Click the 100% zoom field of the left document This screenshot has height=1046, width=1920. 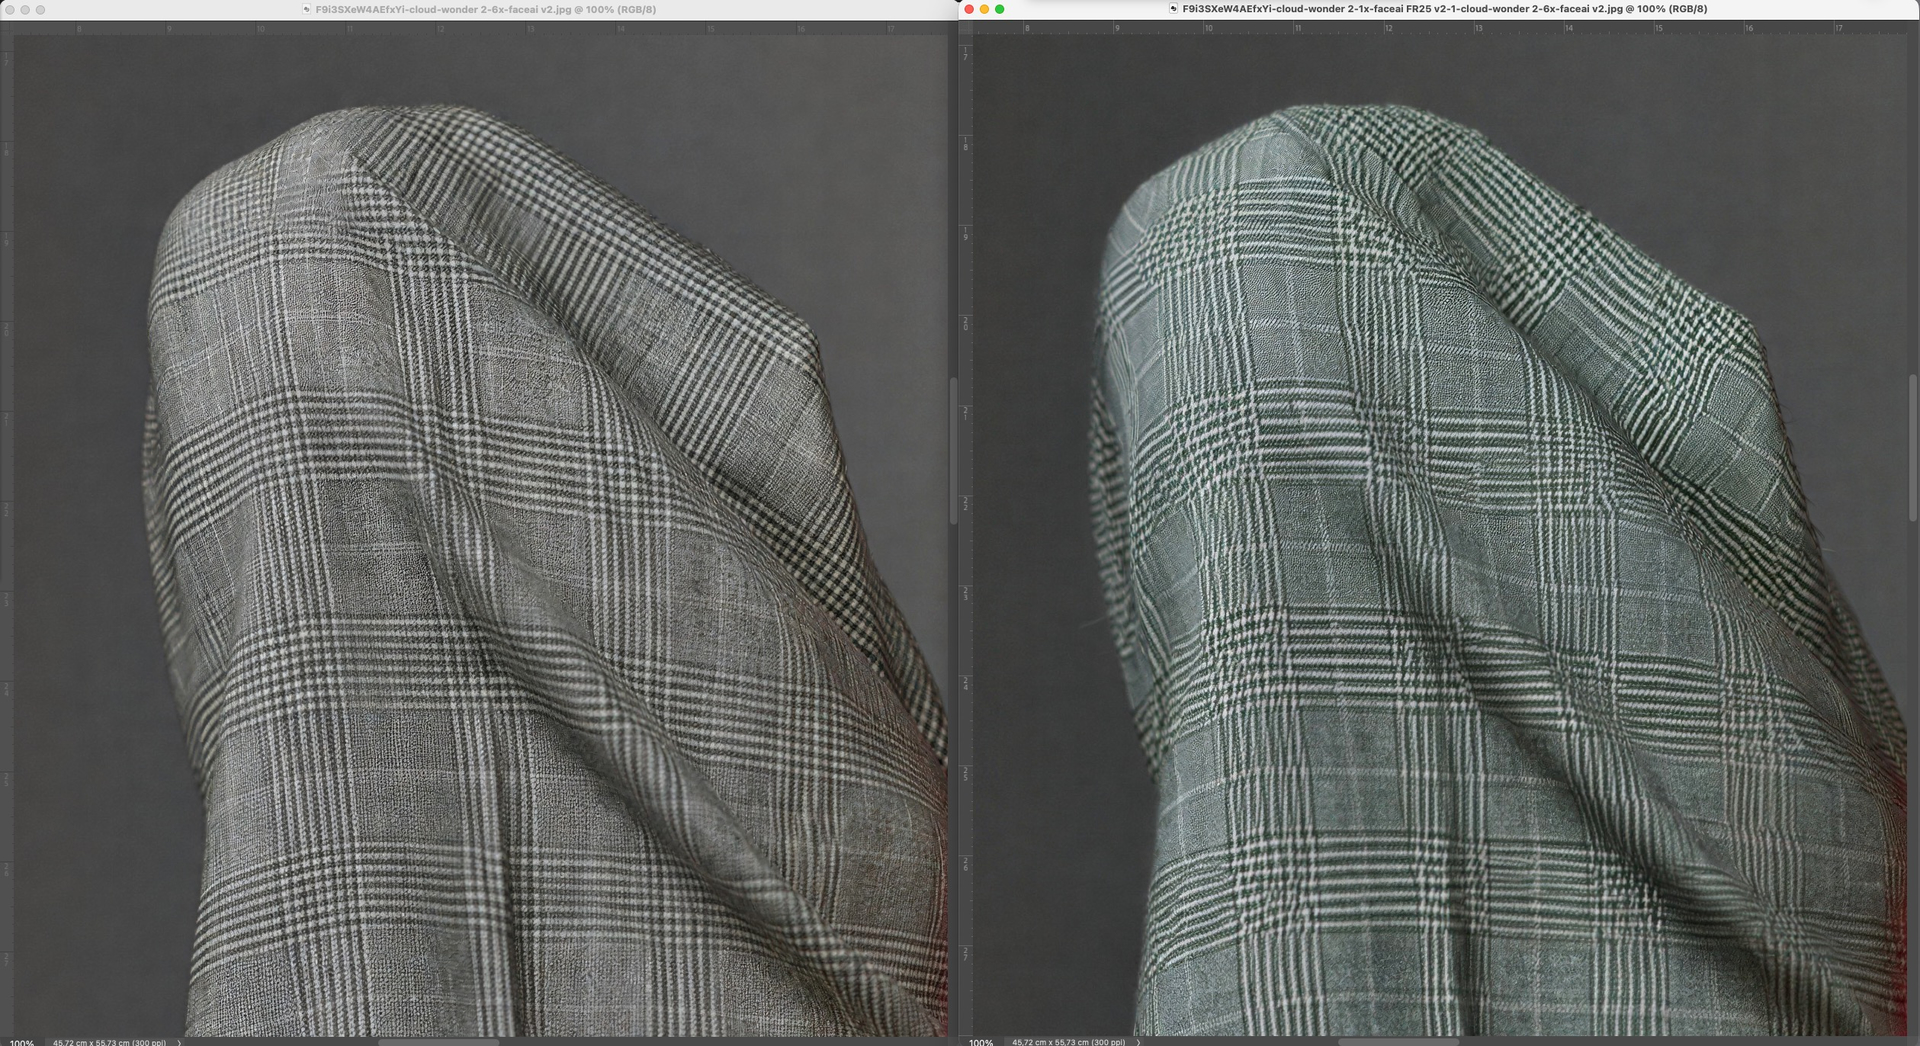[x=22, y=1042]
